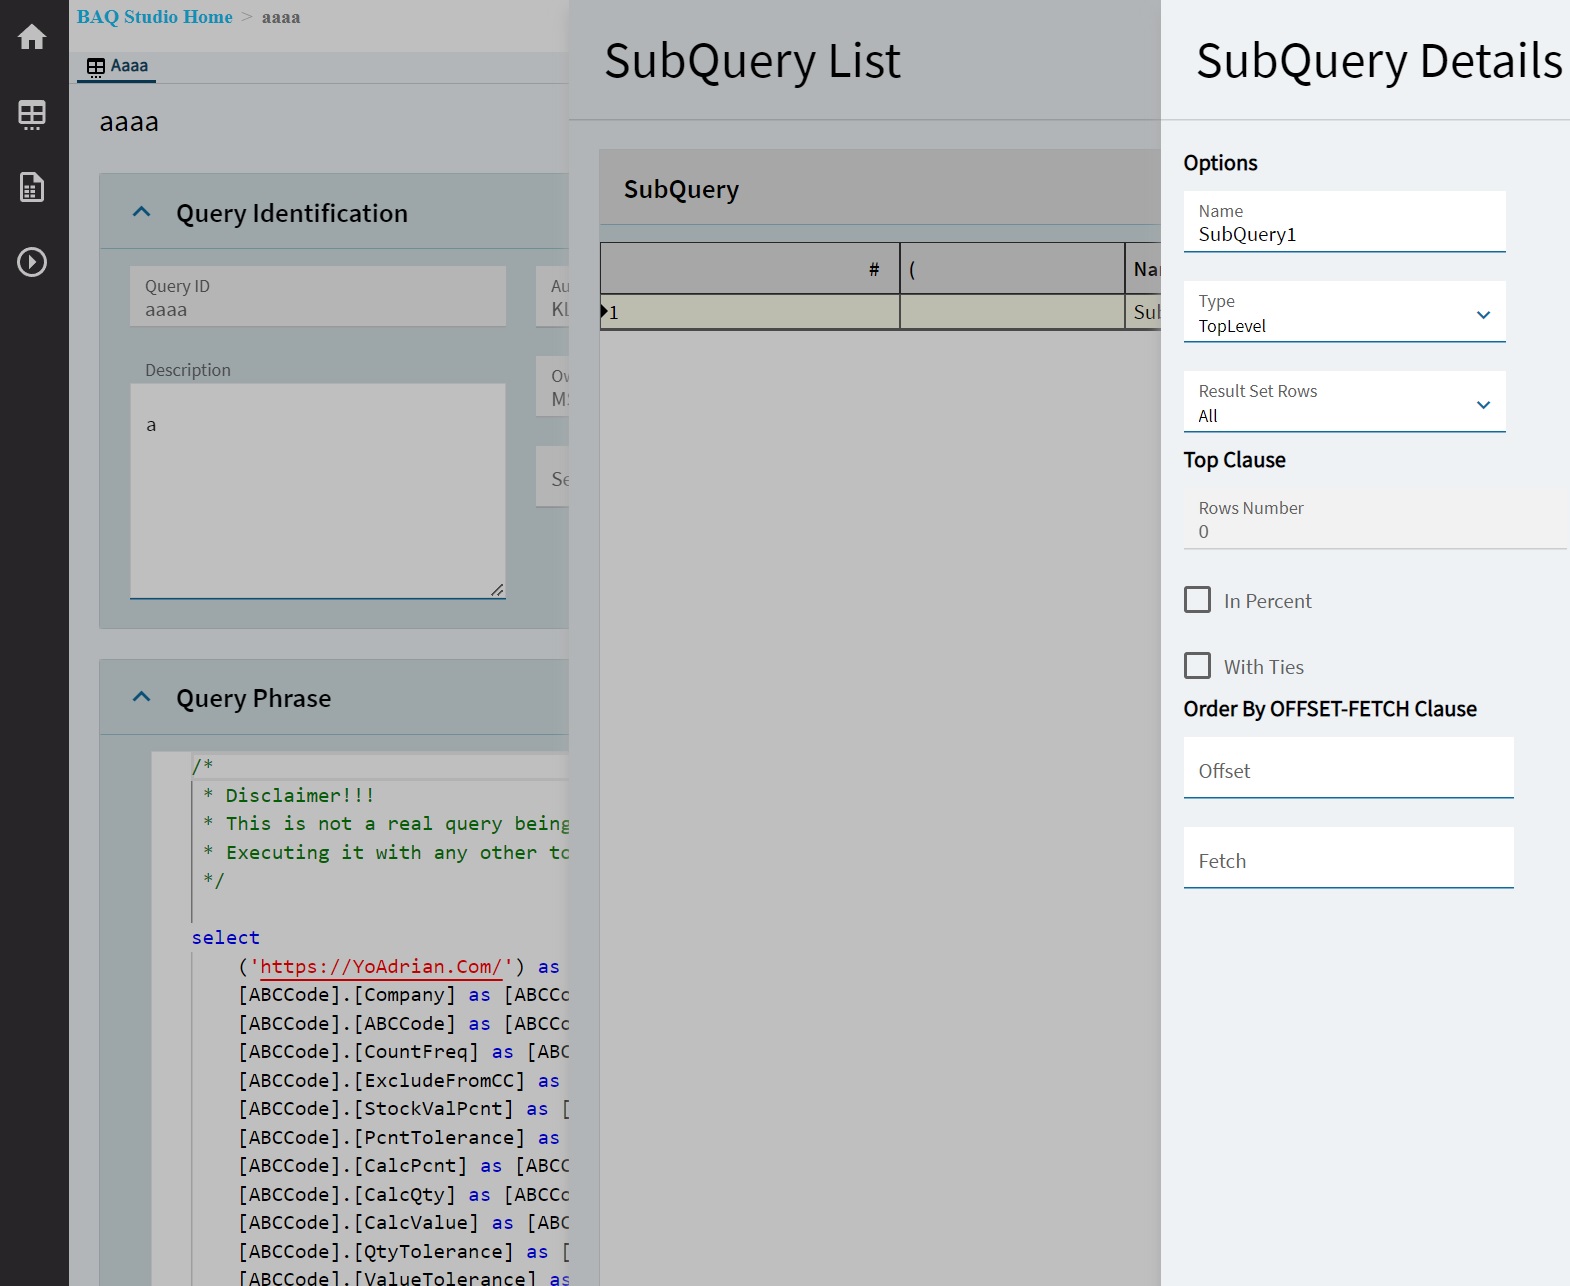The height and width of the screenshot is (1286, 1570).
Task: Click the [ABCCode].[PcntTolerance] line in query
Action: (x=400, y=1138)
